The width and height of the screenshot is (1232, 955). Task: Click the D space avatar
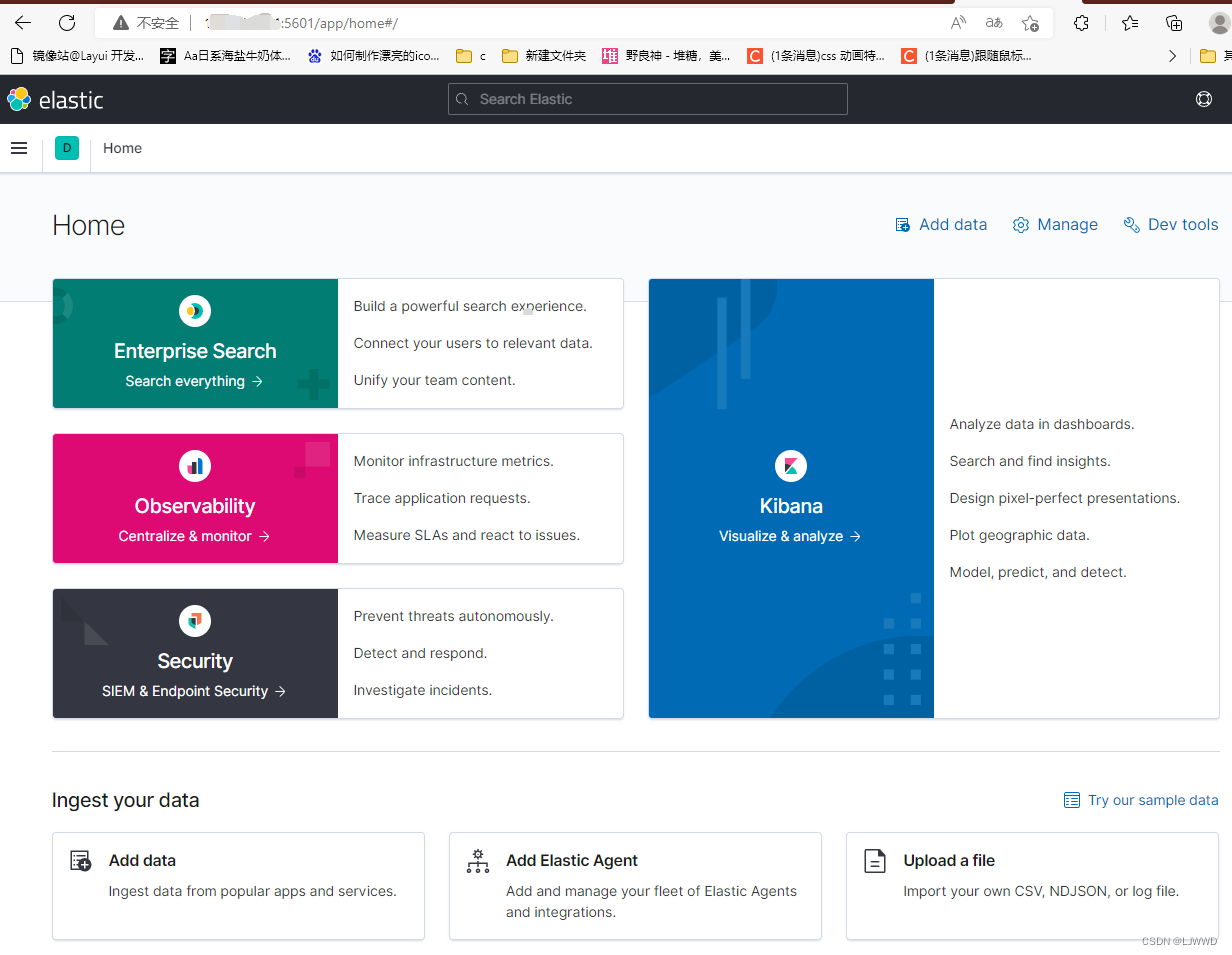(67, 148)
